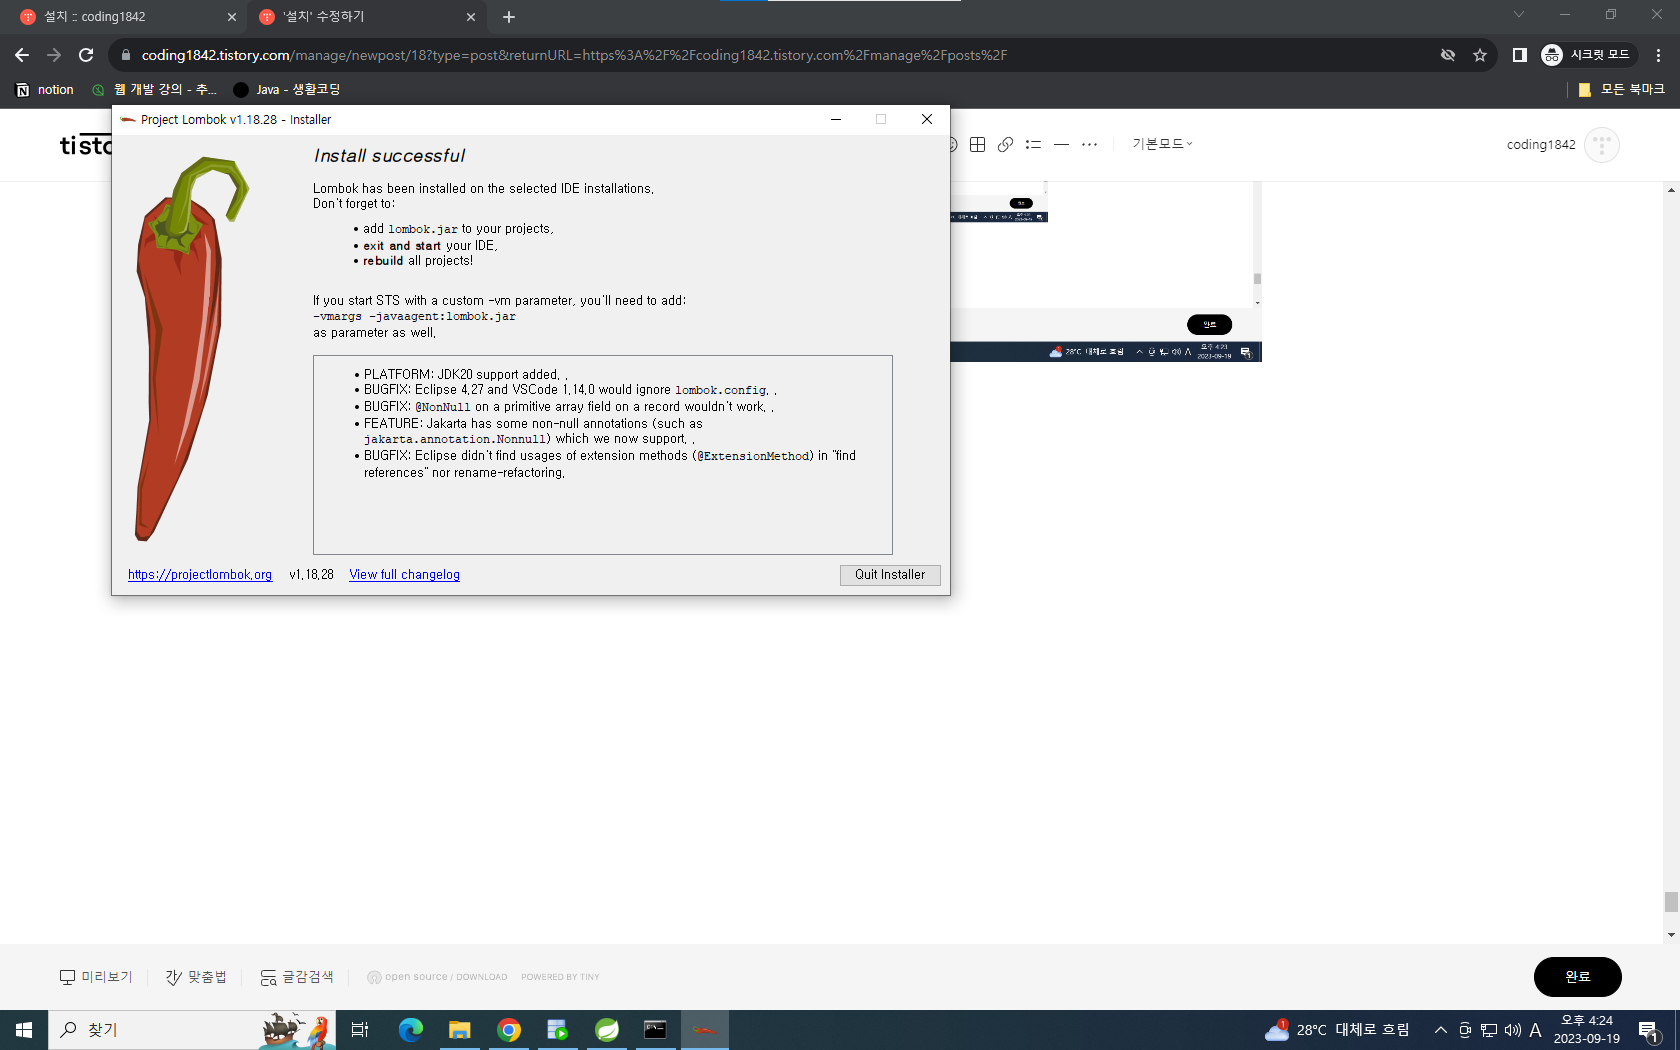Insert a horizontal line in the editor
This screenshot has width=1680, height=1050.
pos(1062,144)
